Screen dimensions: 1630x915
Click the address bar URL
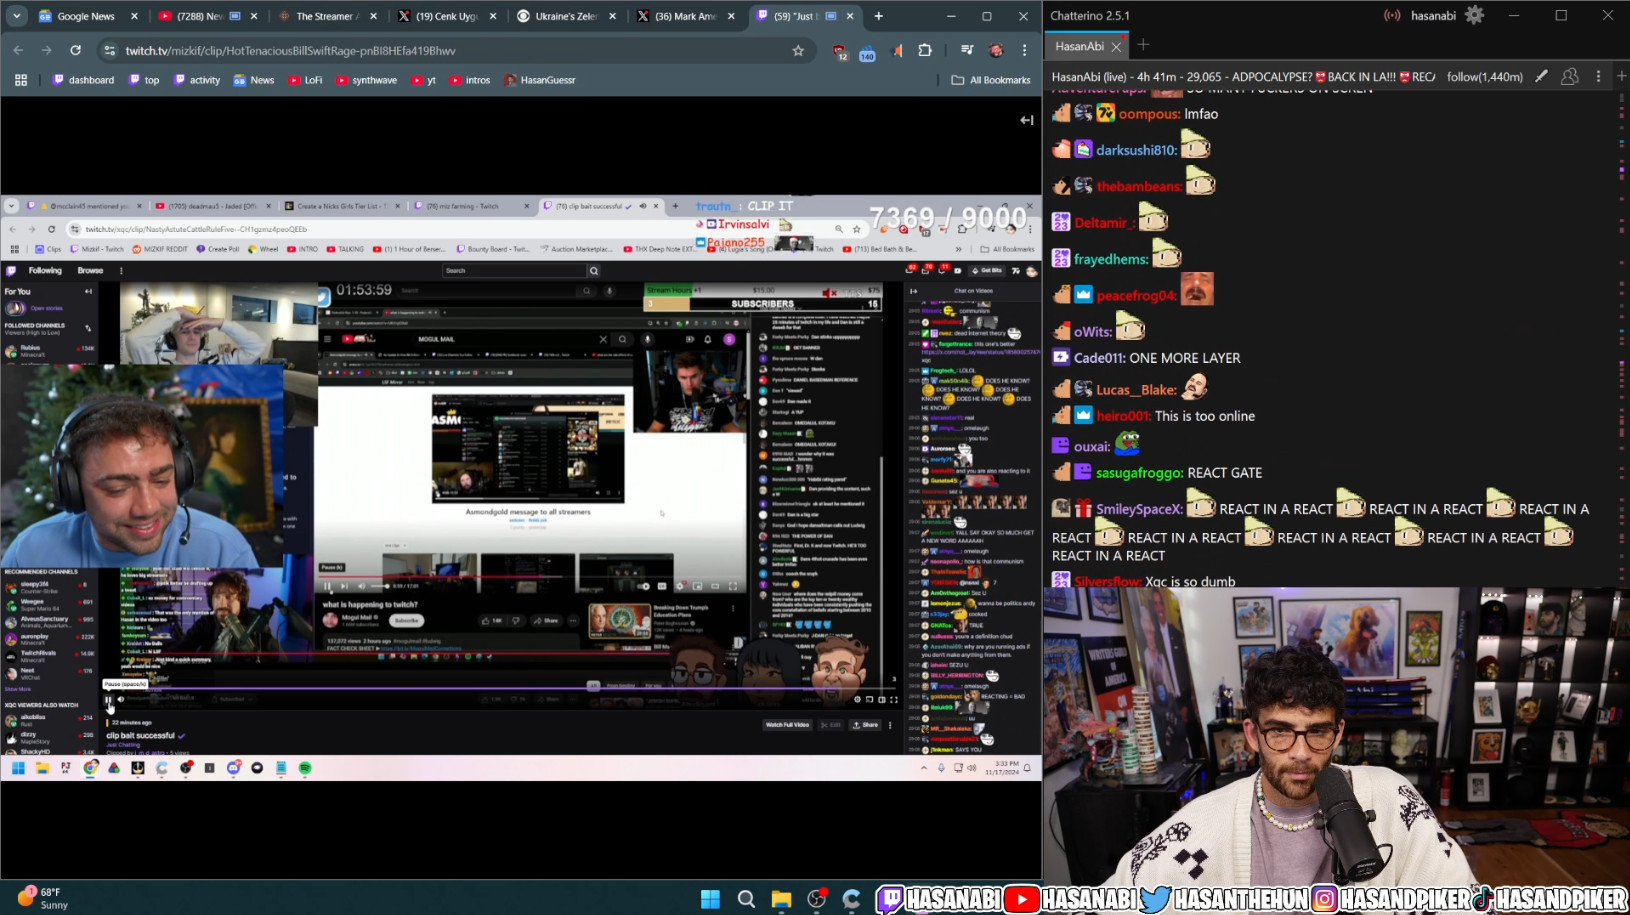coord(290,51)
